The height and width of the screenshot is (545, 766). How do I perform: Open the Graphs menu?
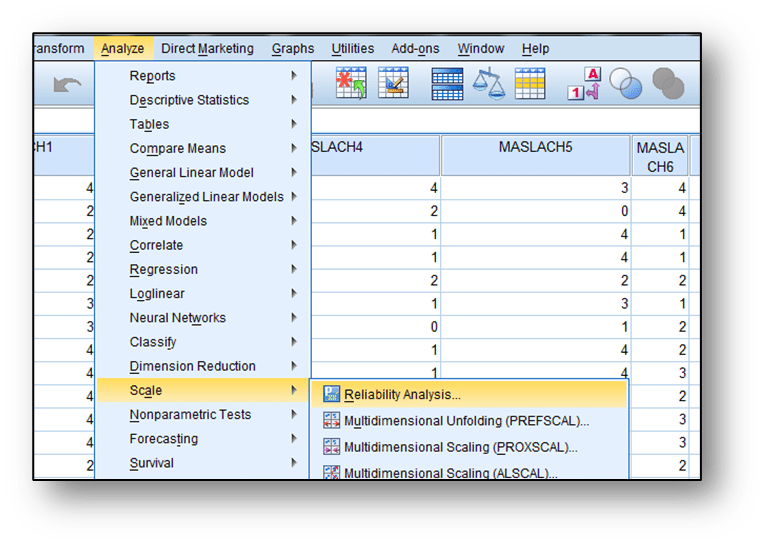point(293,48)
